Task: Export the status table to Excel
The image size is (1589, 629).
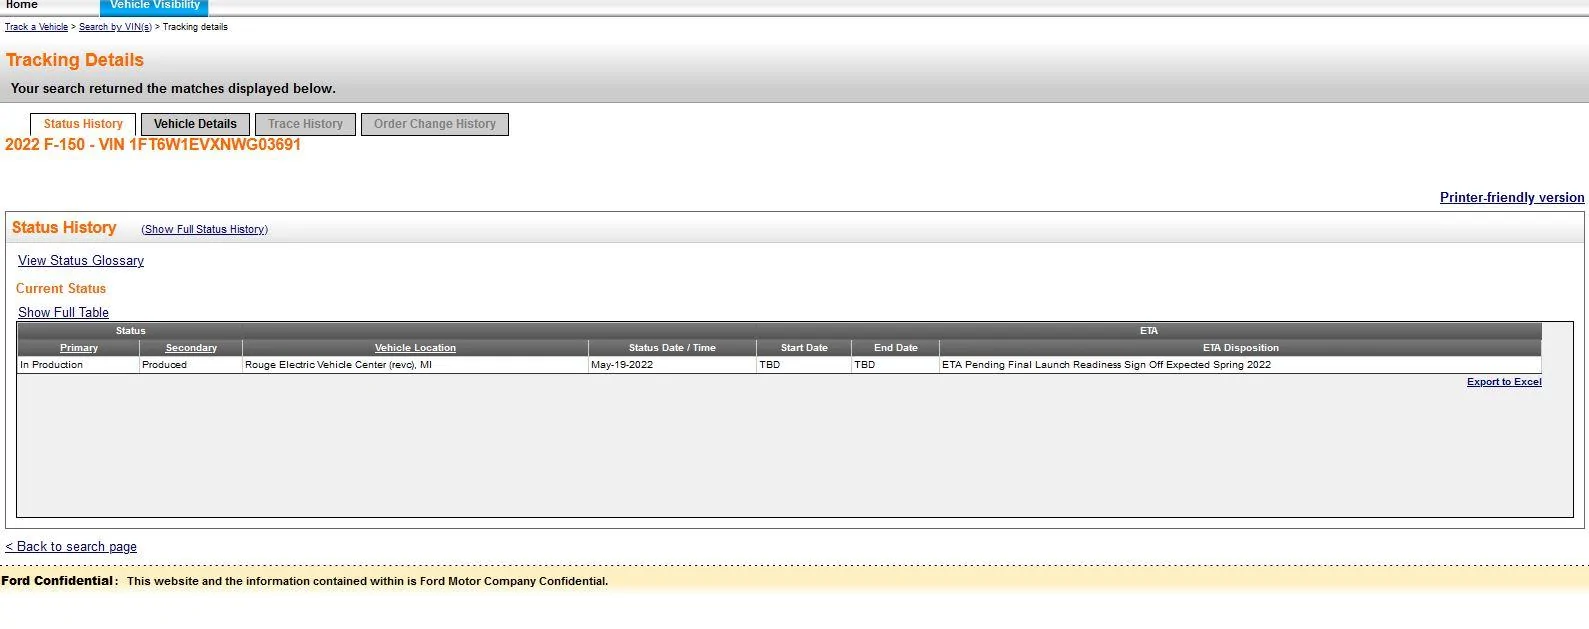Action: [x=1503, y=382]
